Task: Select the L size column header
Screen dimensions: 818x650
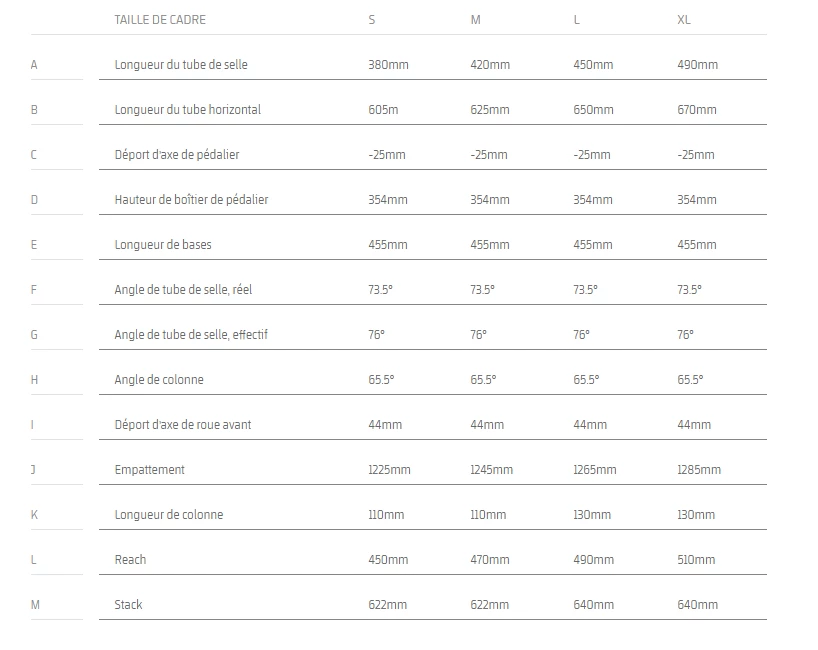Action: [577, 20]
